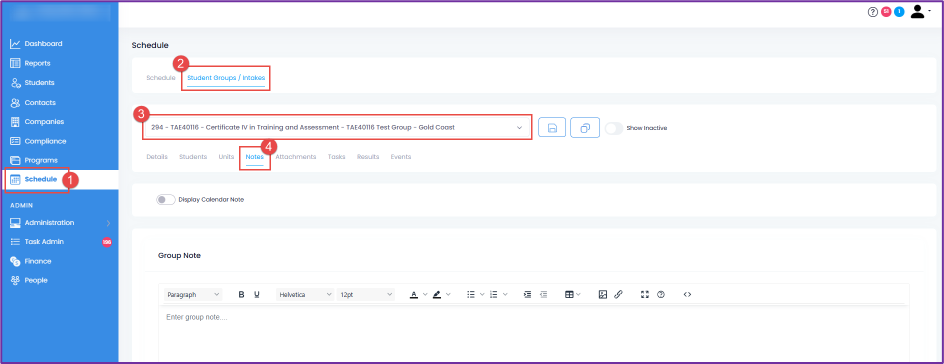Screen dimensions: 944x364
Task: Open the Helvetica font family dropdown
Action: click(x=305, y=295)
